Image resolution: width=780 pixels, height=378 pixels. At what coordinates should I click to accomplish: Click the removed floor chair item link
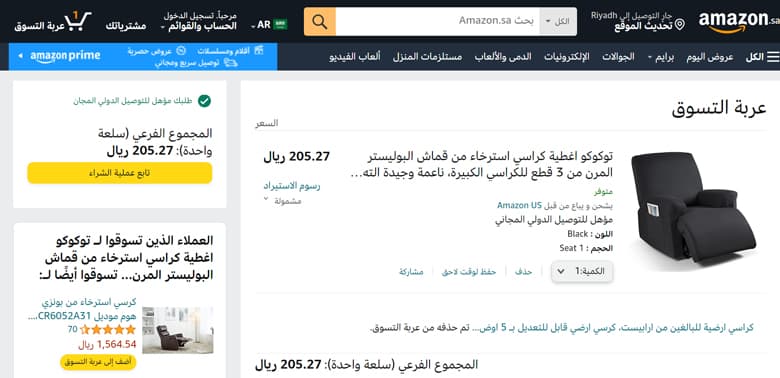pos(613,328)
